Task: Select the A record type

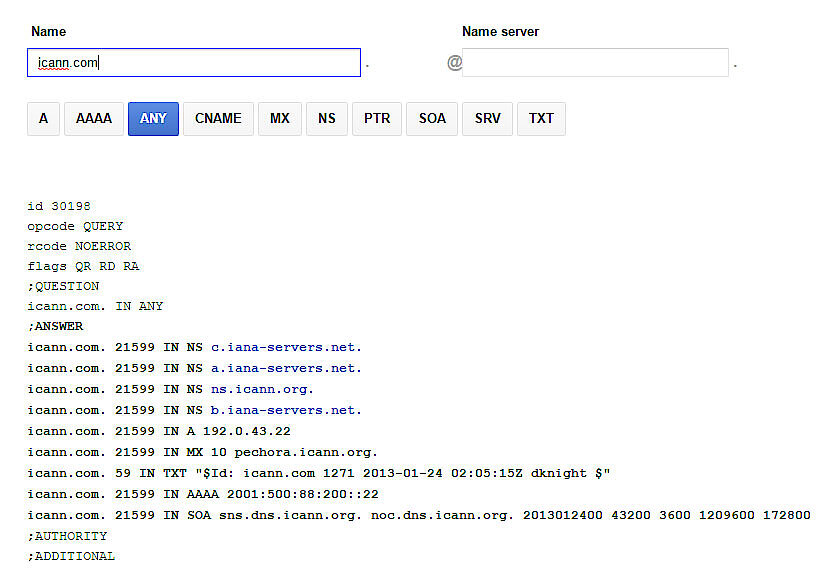Action: tap(43, 118)
